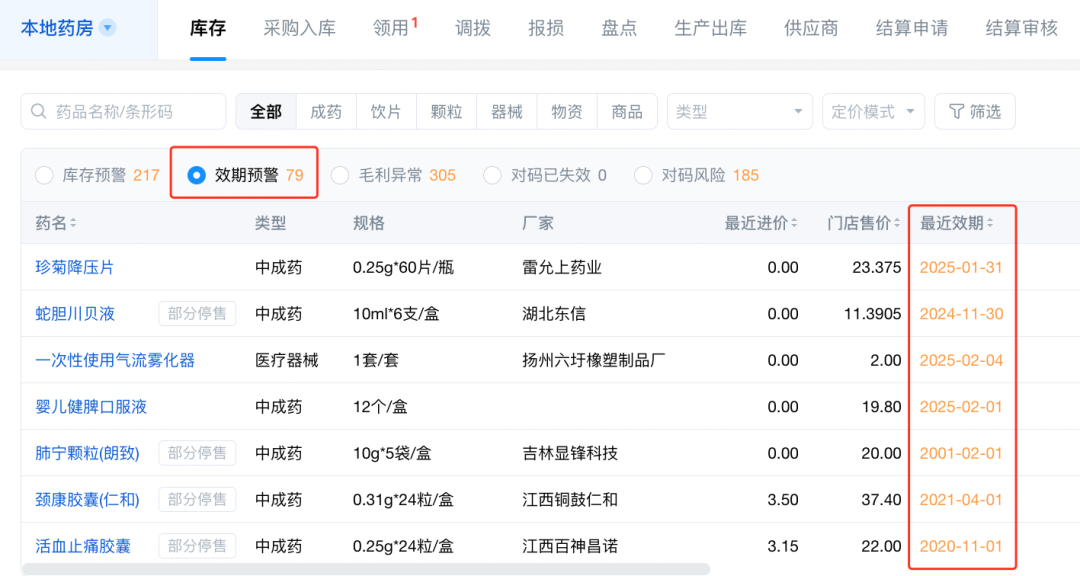The image size is (1080, 576).
Task: Select the 对码风险 radio button
Action: [643, 175]
